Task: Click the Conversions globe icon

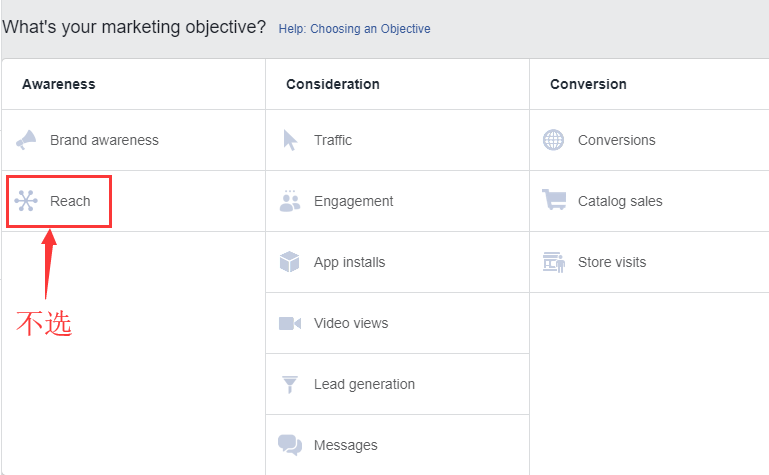Action: [x=553, y=140]
